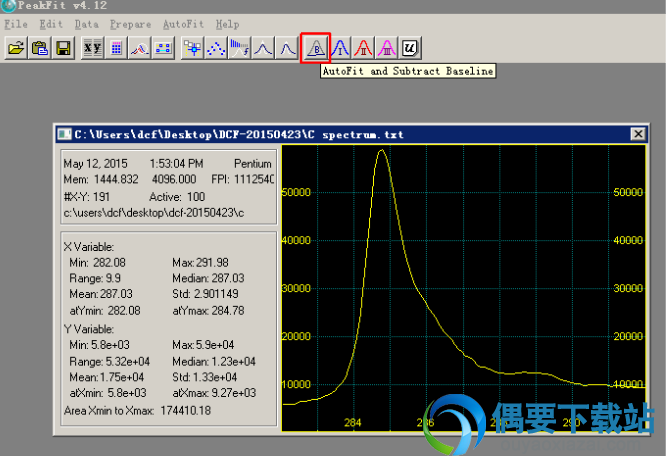Click the blue dotted points icon
Screen dimensions: 666x456
pos(216,48)
